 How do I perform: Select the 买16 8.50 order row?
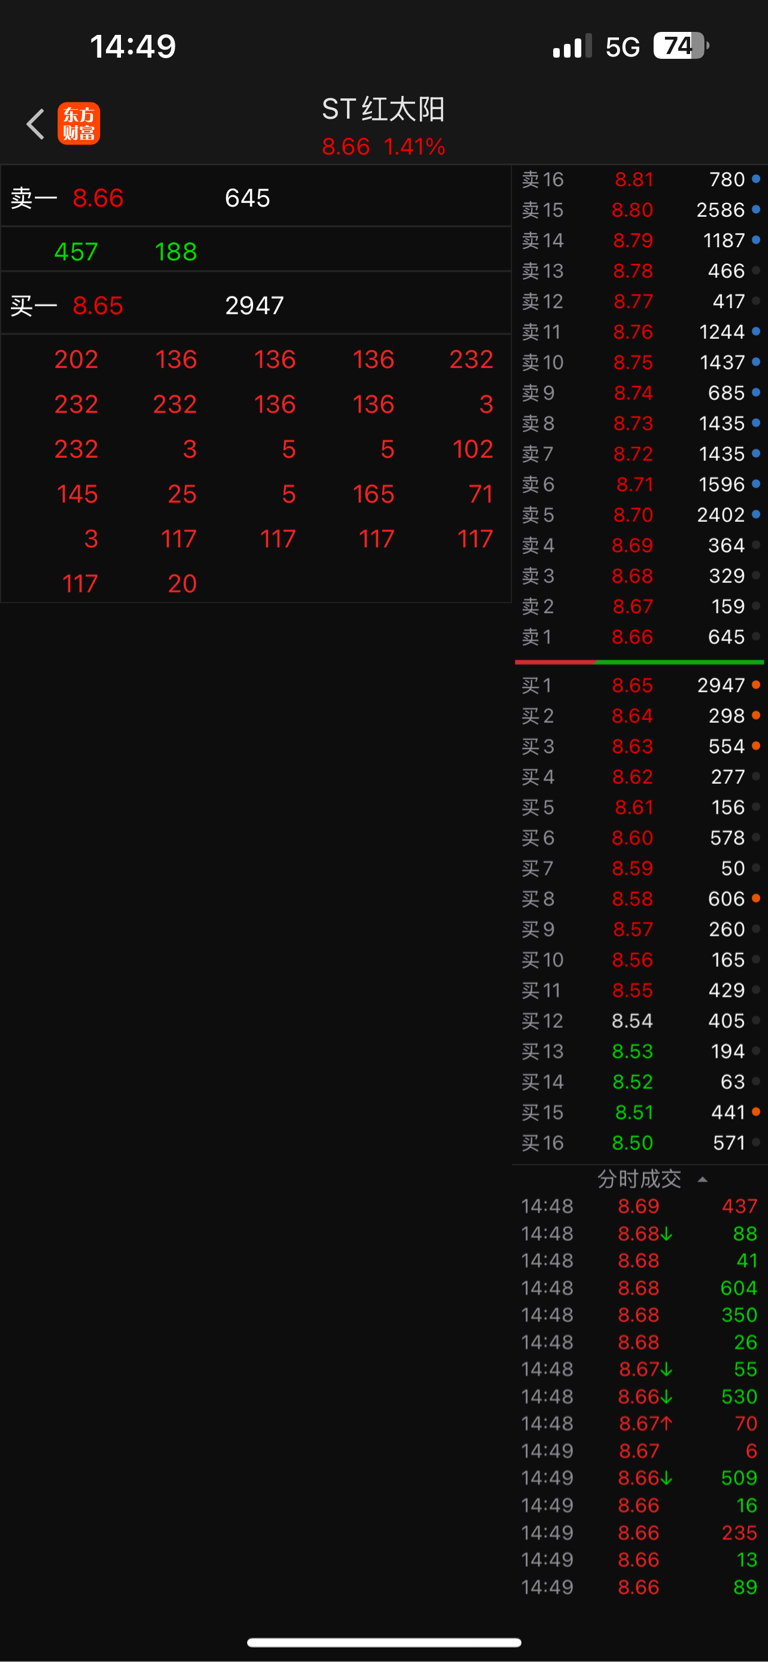tap(640, 1143)
